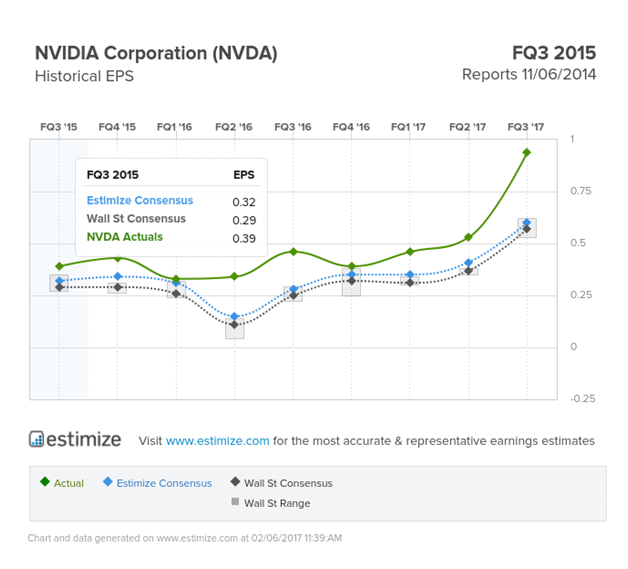Viewport: 628px width, 569px height.
Task: Click the green Actual data point for FQ3 '17
Action: click(x=527, y=152)
